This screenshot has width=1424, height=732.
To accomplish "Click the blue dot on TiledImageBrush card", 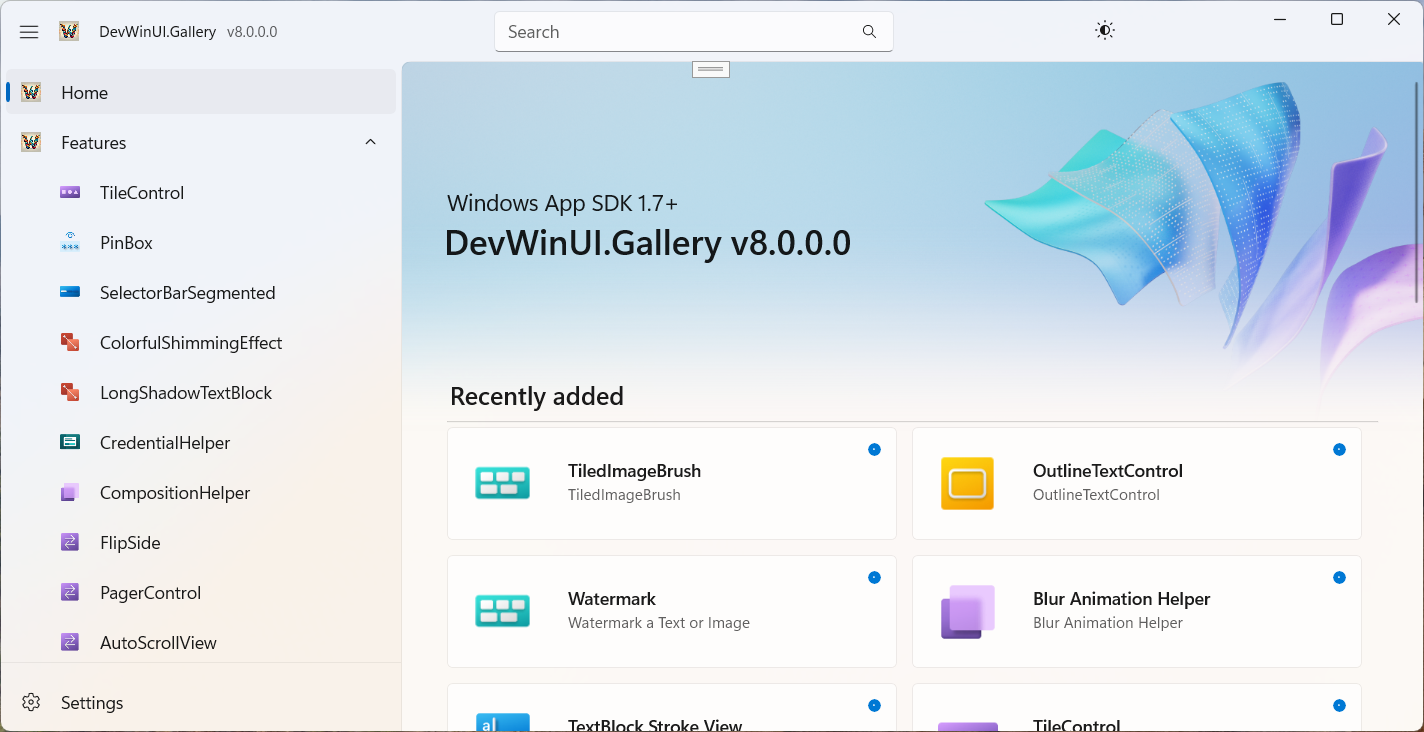I will coord(874,450).
